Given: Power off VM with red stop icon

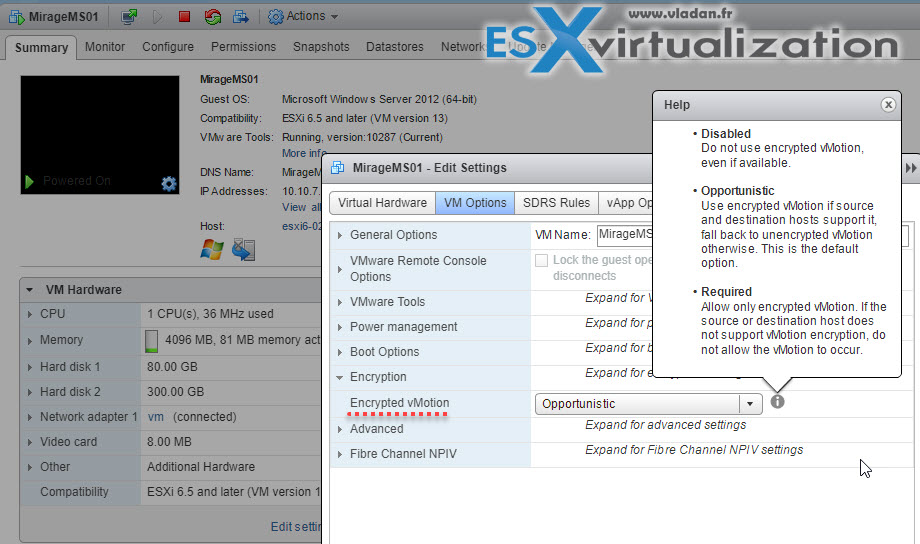Looking at the screenshot, I should tap(184, 16).
